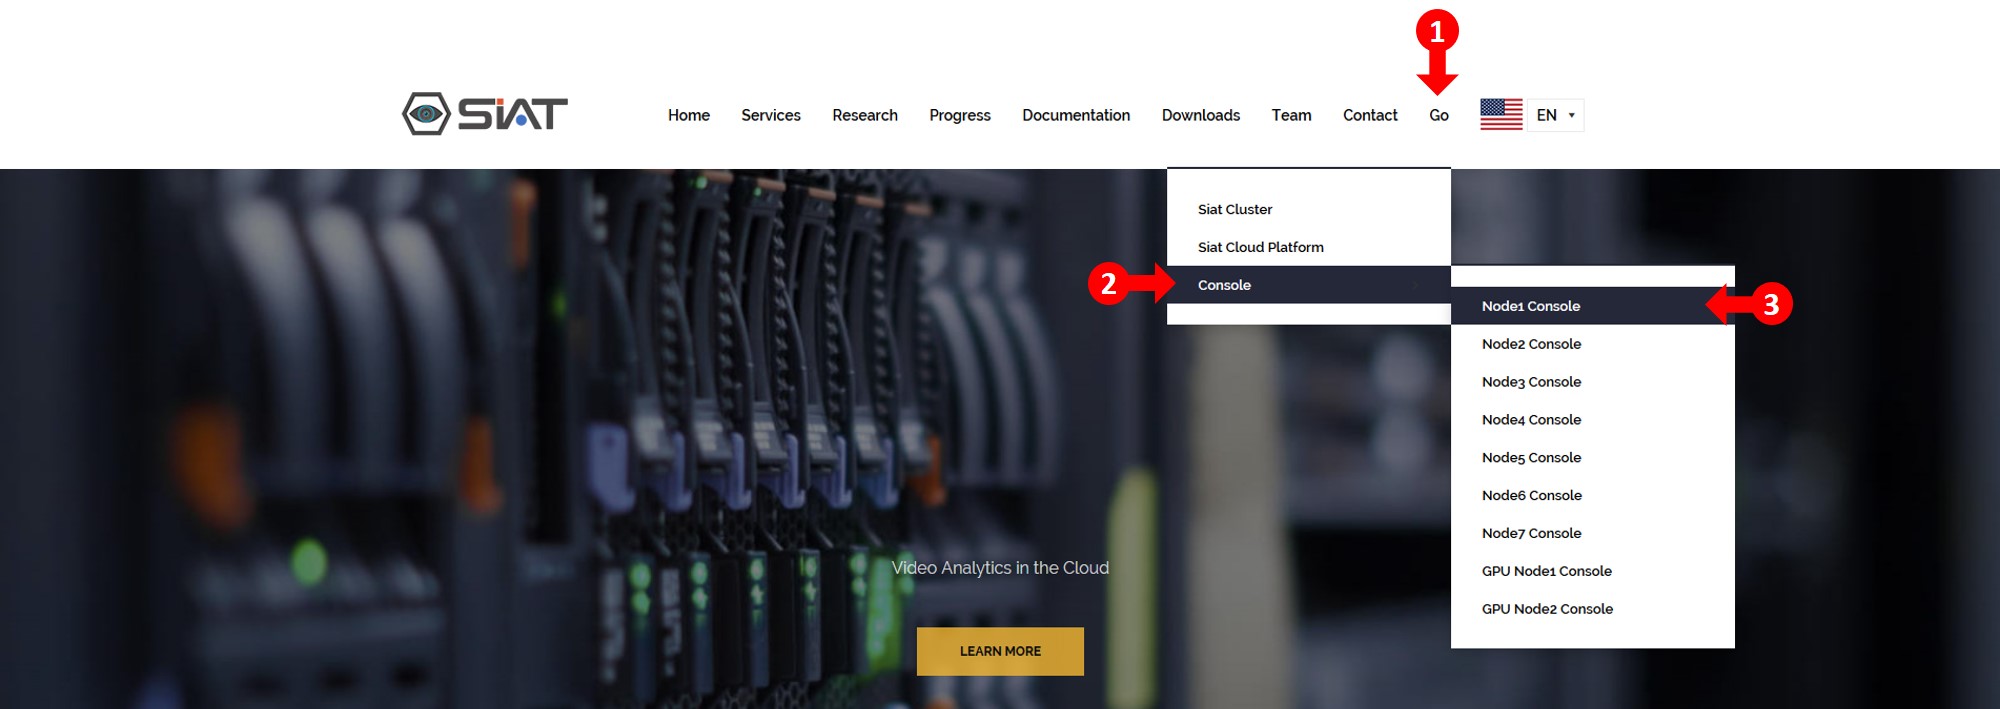The height and width of the screenshot is (709, 2000).
Task: Open Node1 Console
Action: [1530, 306]
